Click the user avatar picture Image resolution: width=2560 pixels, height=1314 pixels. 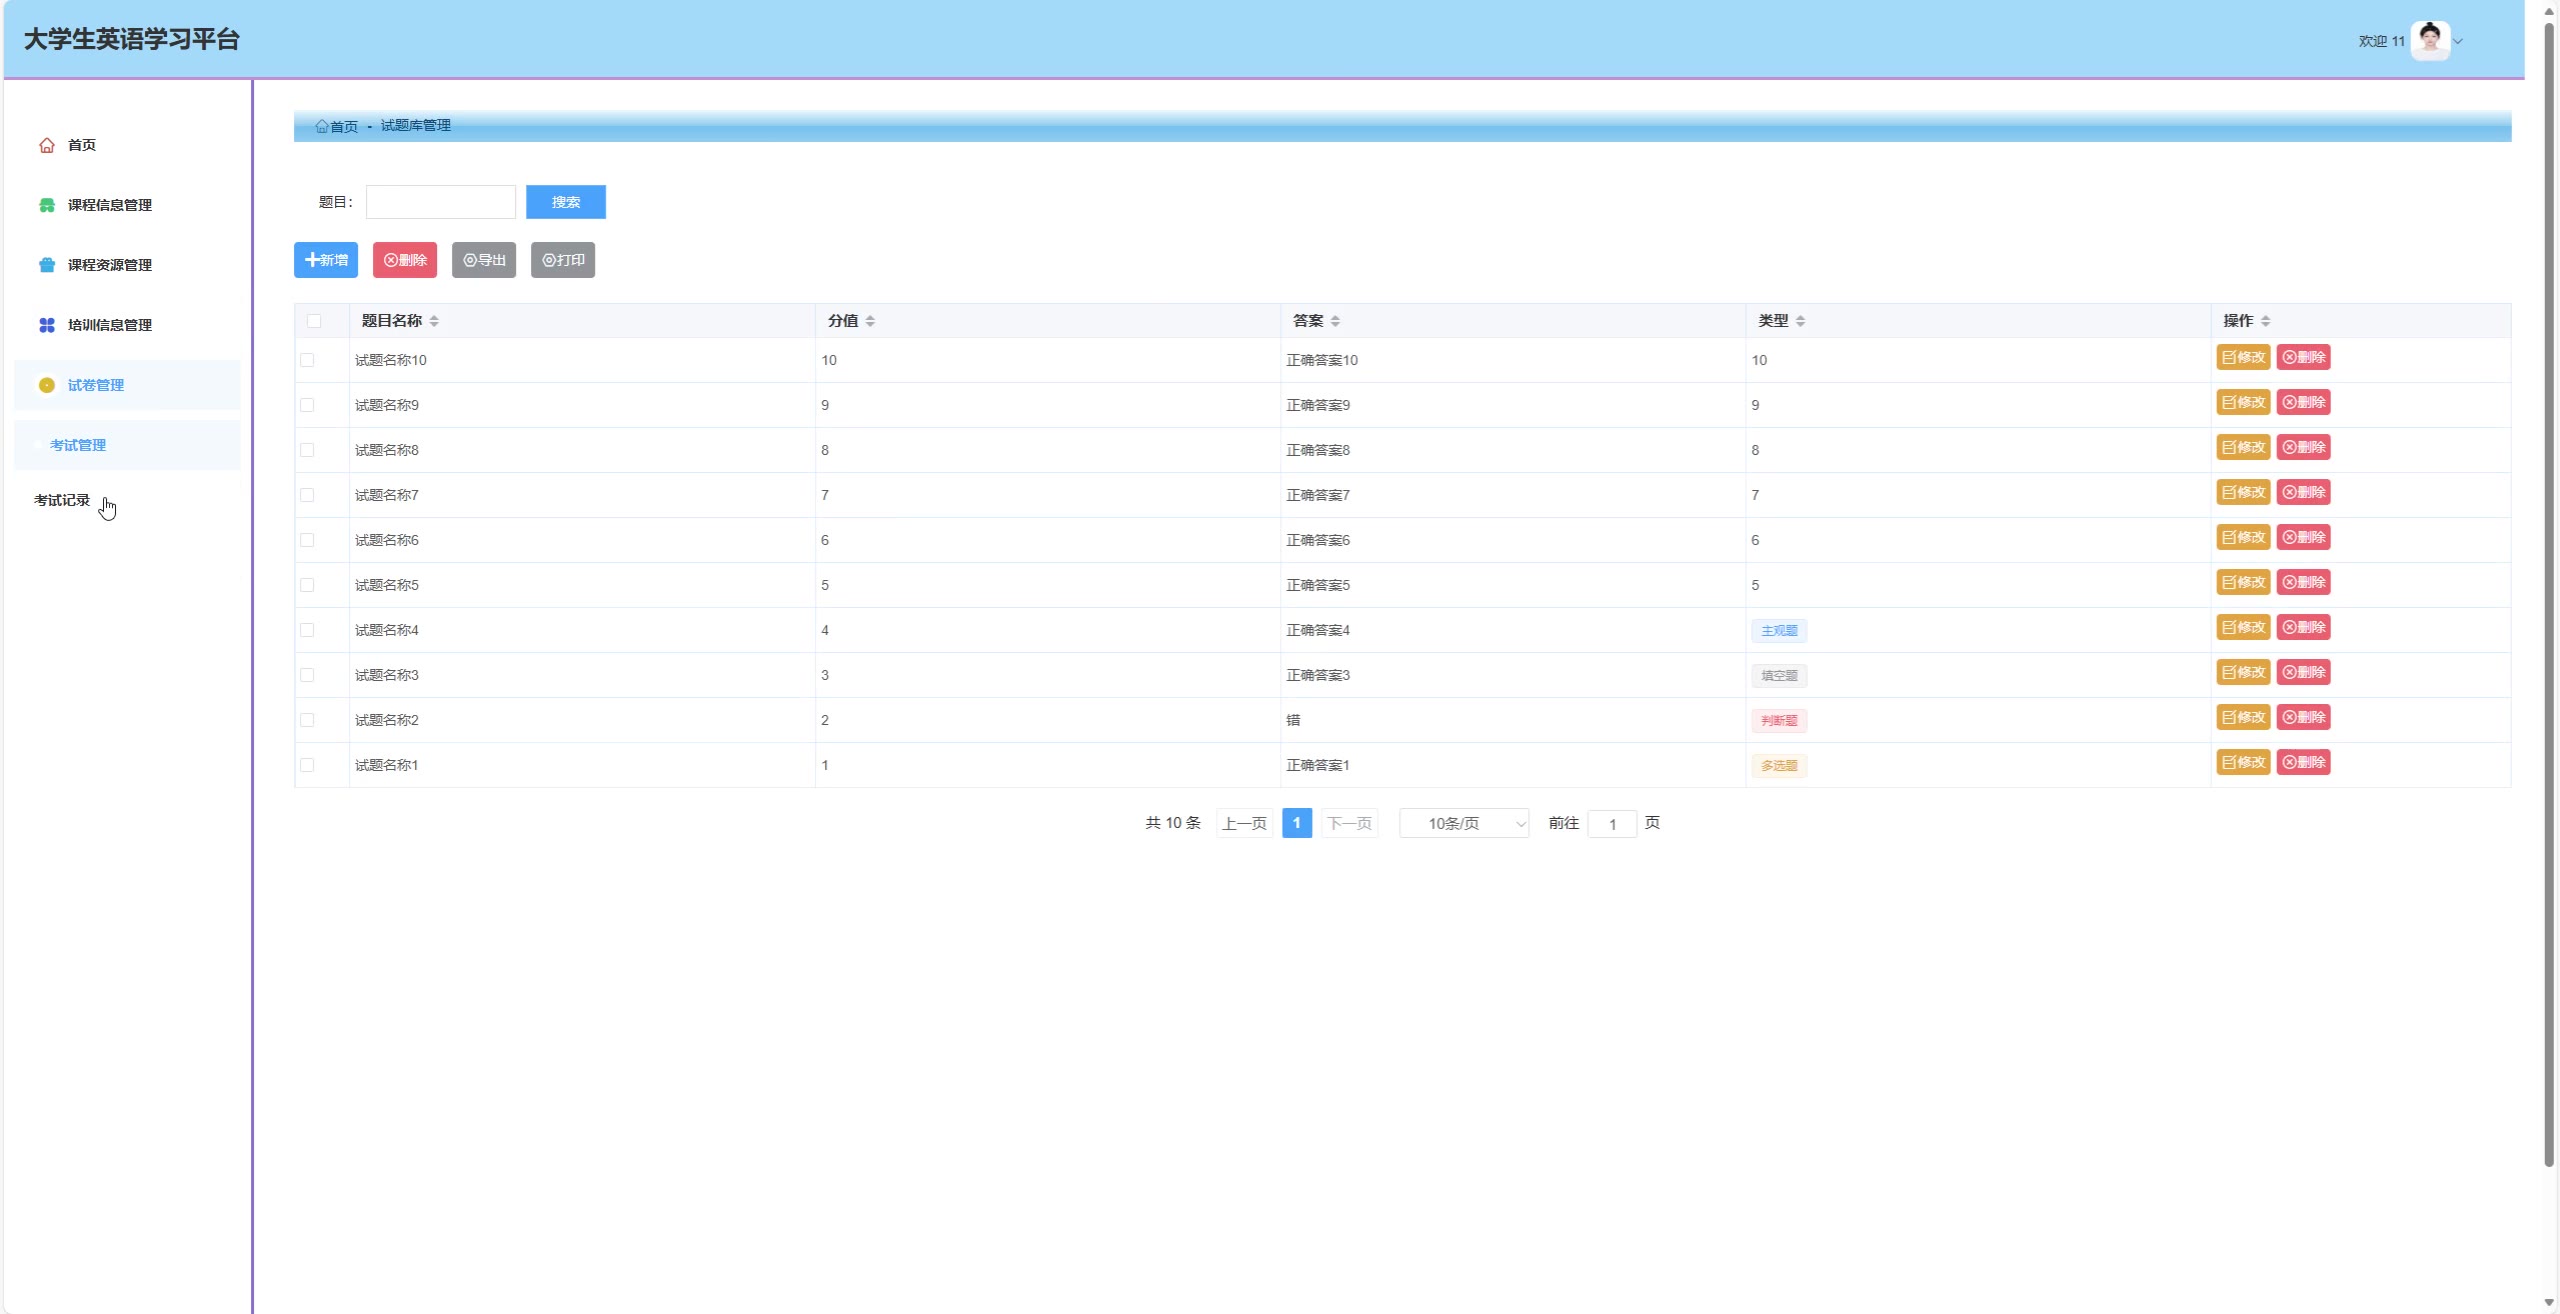coord(2429,41)
